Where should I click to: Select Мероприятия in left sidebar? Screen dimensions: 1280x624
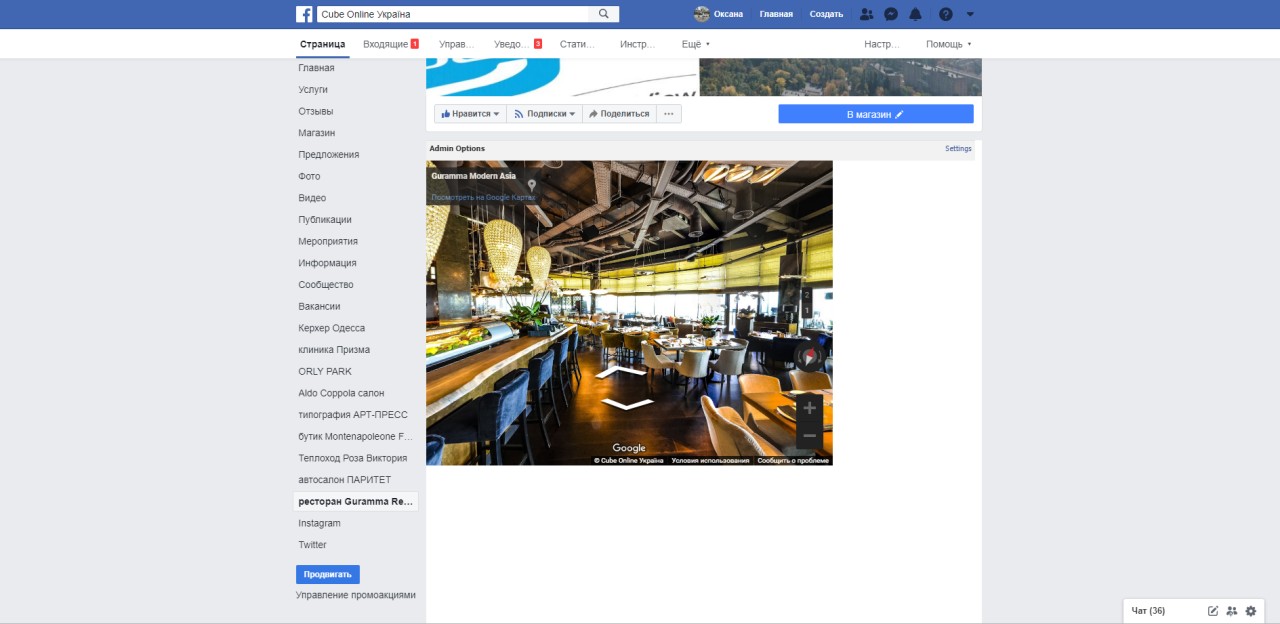click(x=328, y=241)
